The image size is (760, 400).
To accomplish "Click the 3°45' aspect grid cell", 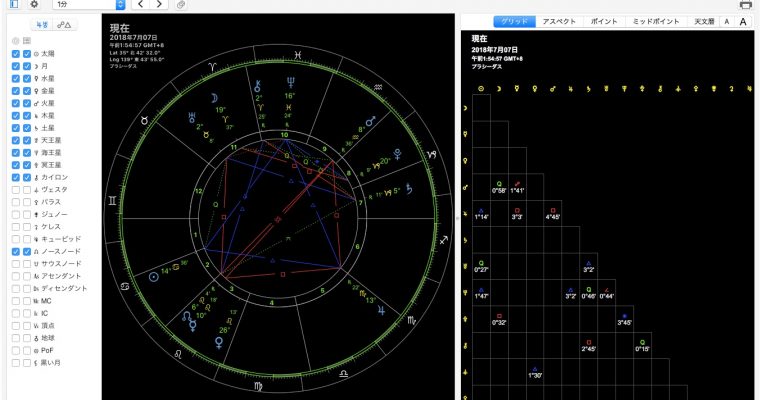I will pos(624,319).
